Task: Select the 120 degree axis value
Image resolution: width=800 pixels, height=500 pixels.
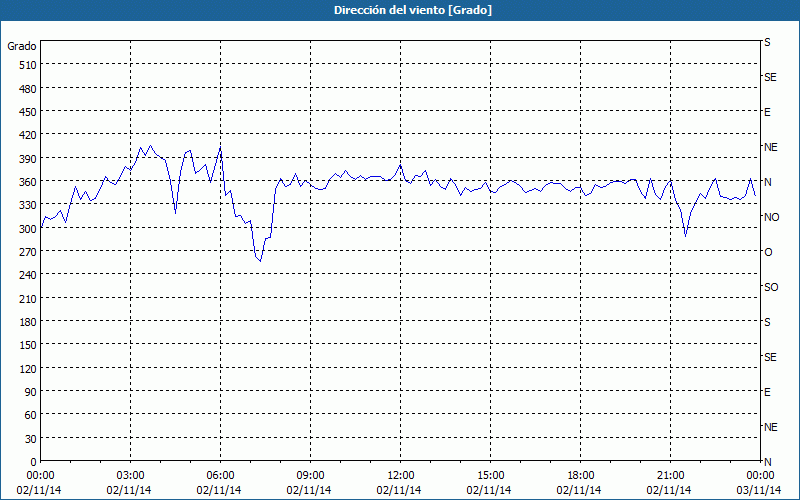Action: click(28, 368)
